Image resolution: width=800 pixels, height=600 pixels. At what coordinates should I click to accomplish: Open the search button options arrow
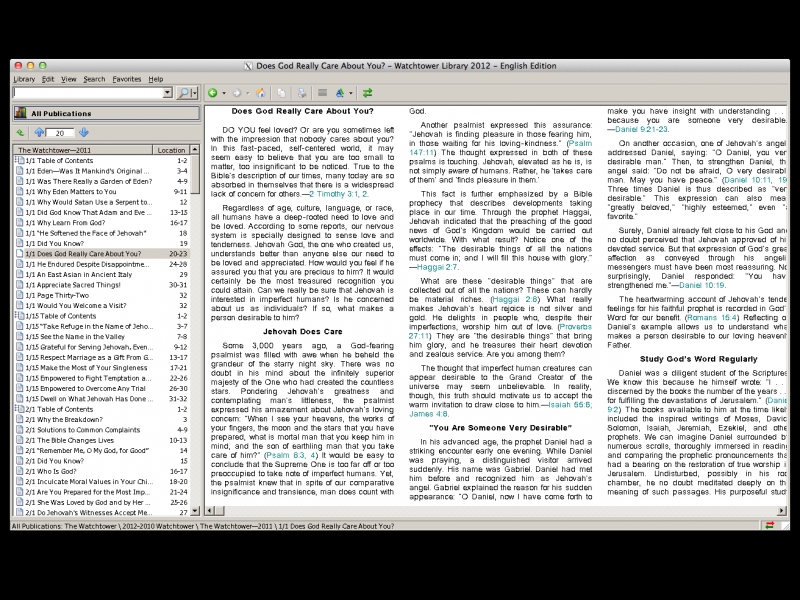click(194, 93)
